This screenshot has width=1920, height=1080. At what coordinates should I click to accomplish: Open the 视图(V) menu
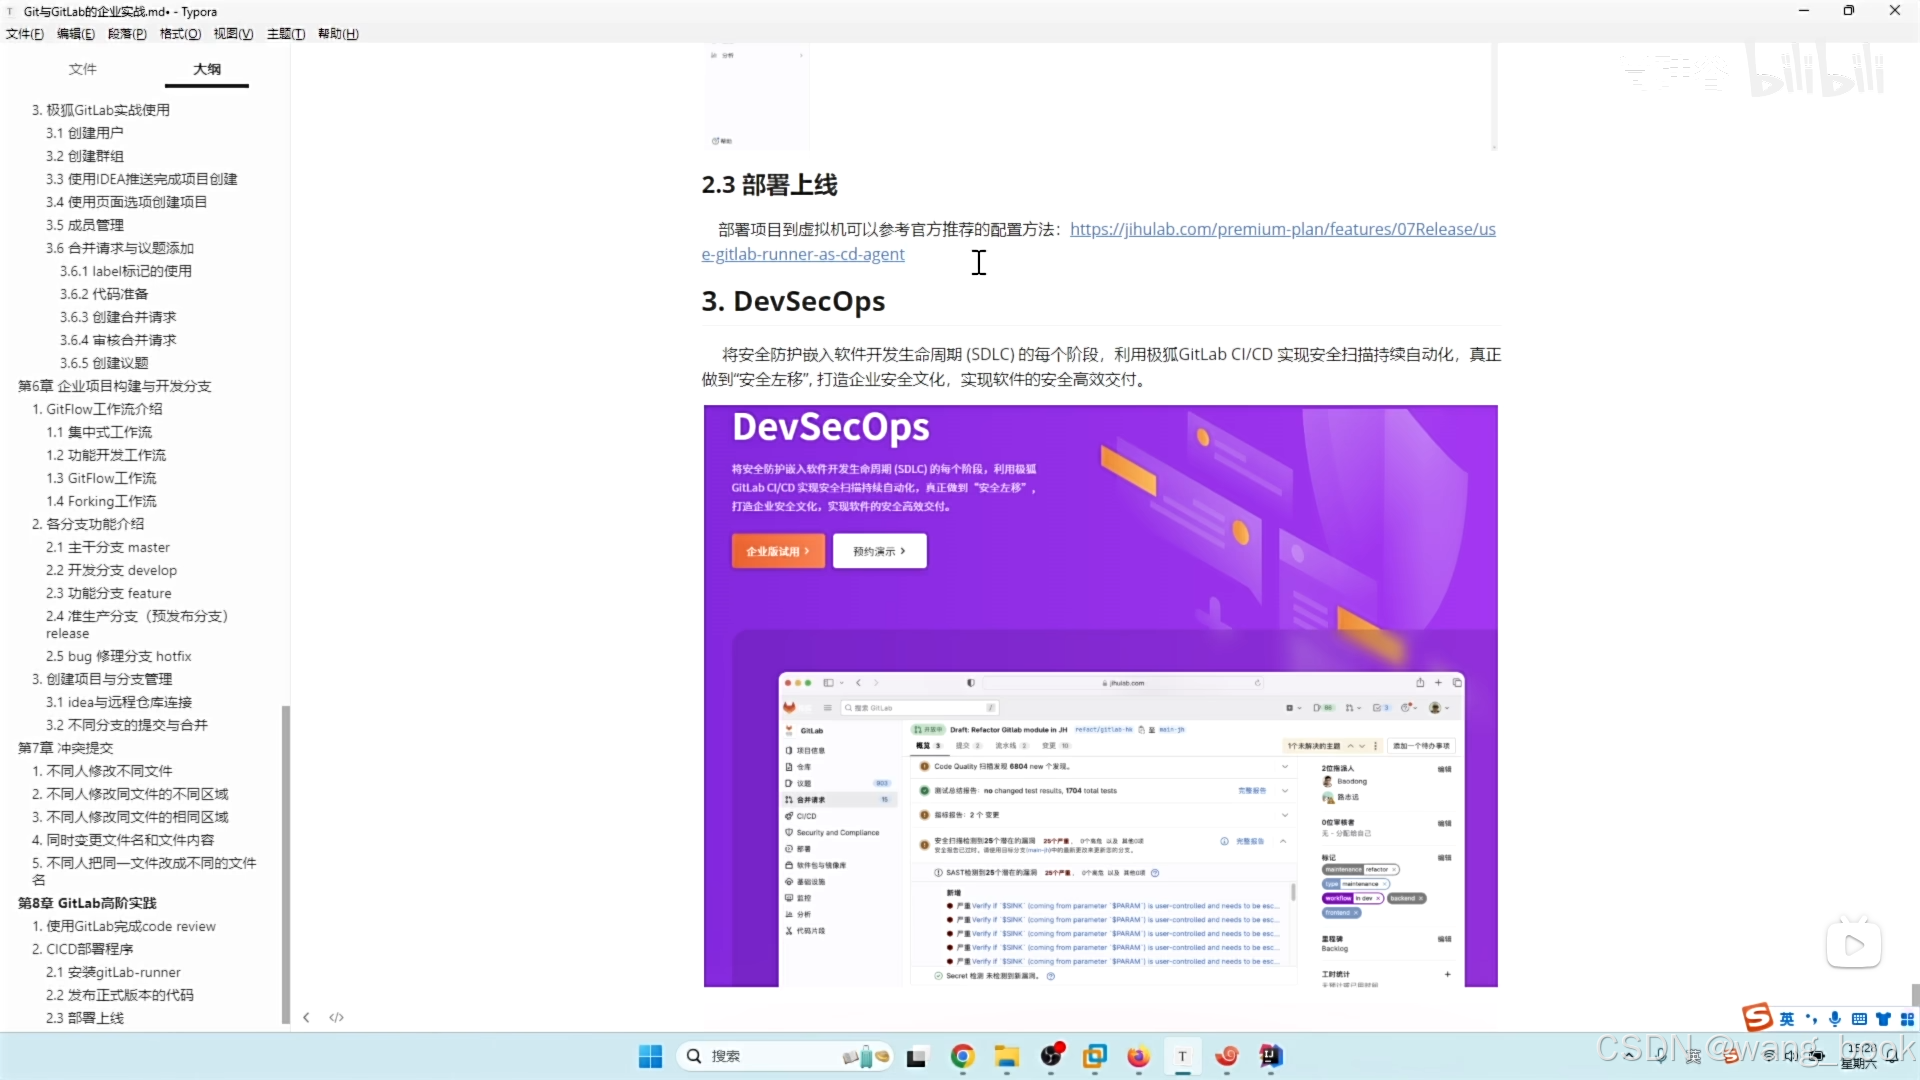233,34
